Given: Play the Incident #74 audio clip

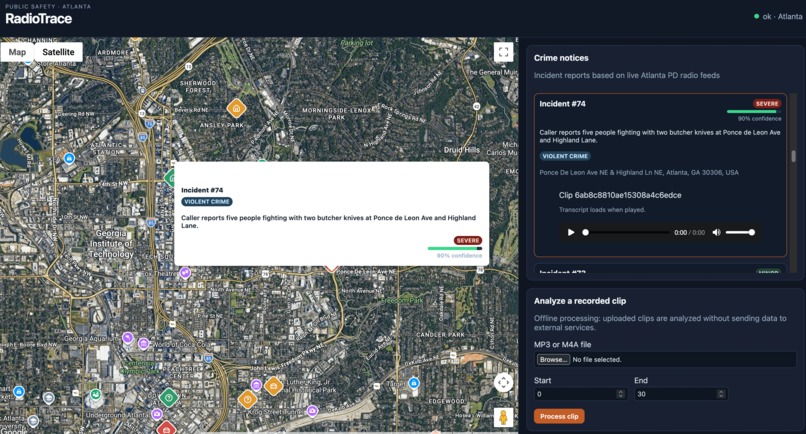Looking at the screenshot, I should [x=571, y=232].
